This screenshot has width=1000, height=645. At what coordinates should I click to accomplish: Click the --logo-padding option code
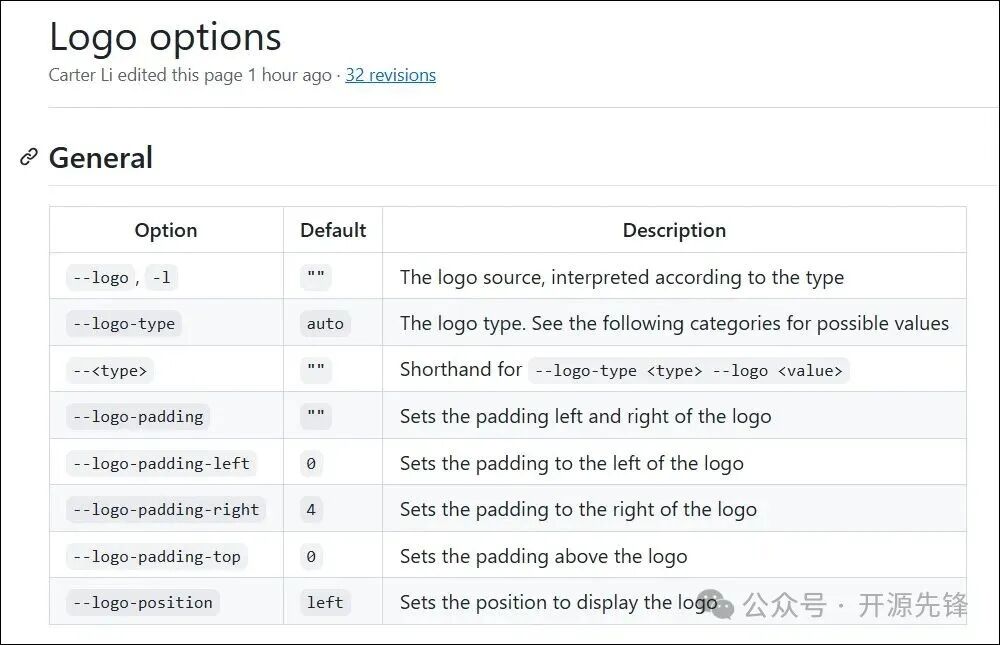pyautogui.click(x=138, y=416)
